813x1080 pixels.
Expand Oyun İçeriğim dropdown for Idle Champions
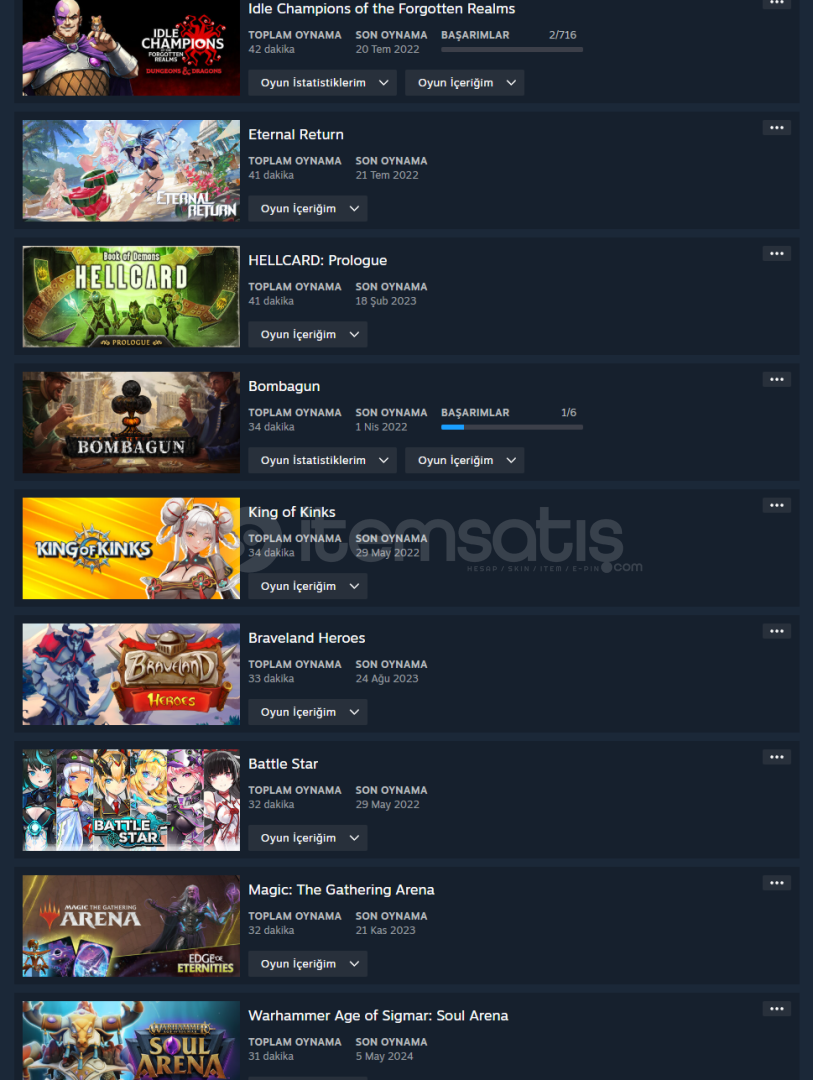[464, 83]
